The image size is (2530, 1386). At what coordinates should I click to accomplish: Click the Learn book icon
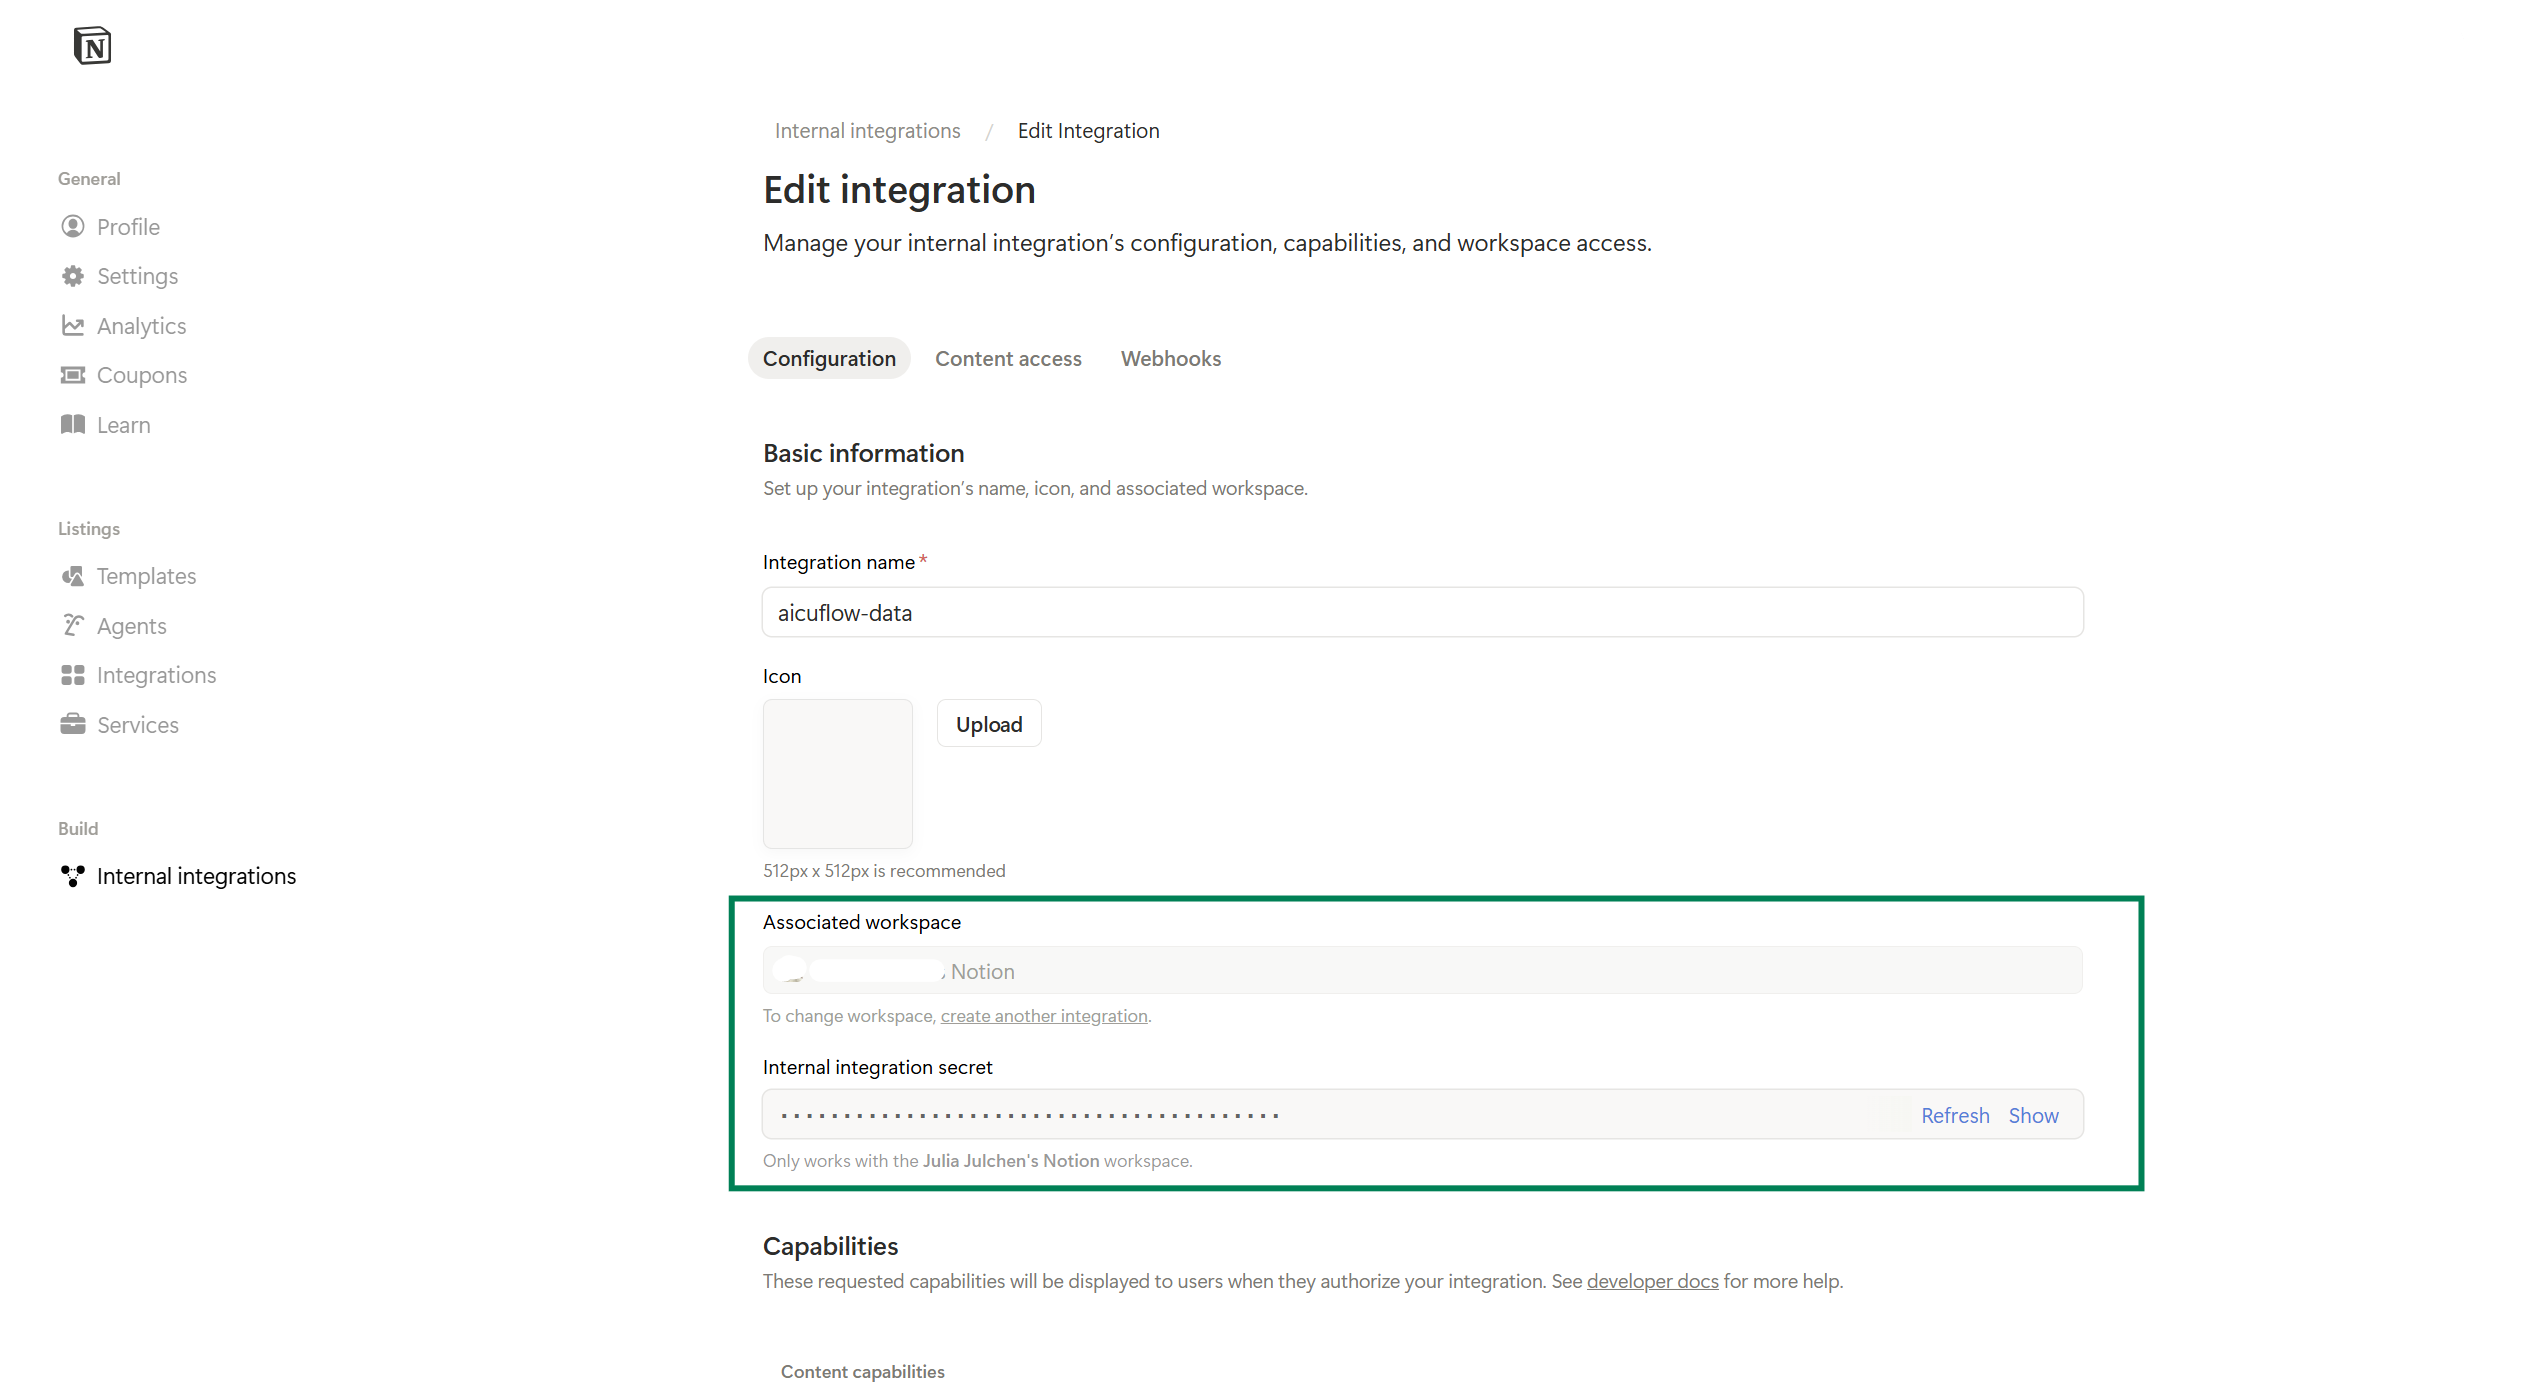72,425
